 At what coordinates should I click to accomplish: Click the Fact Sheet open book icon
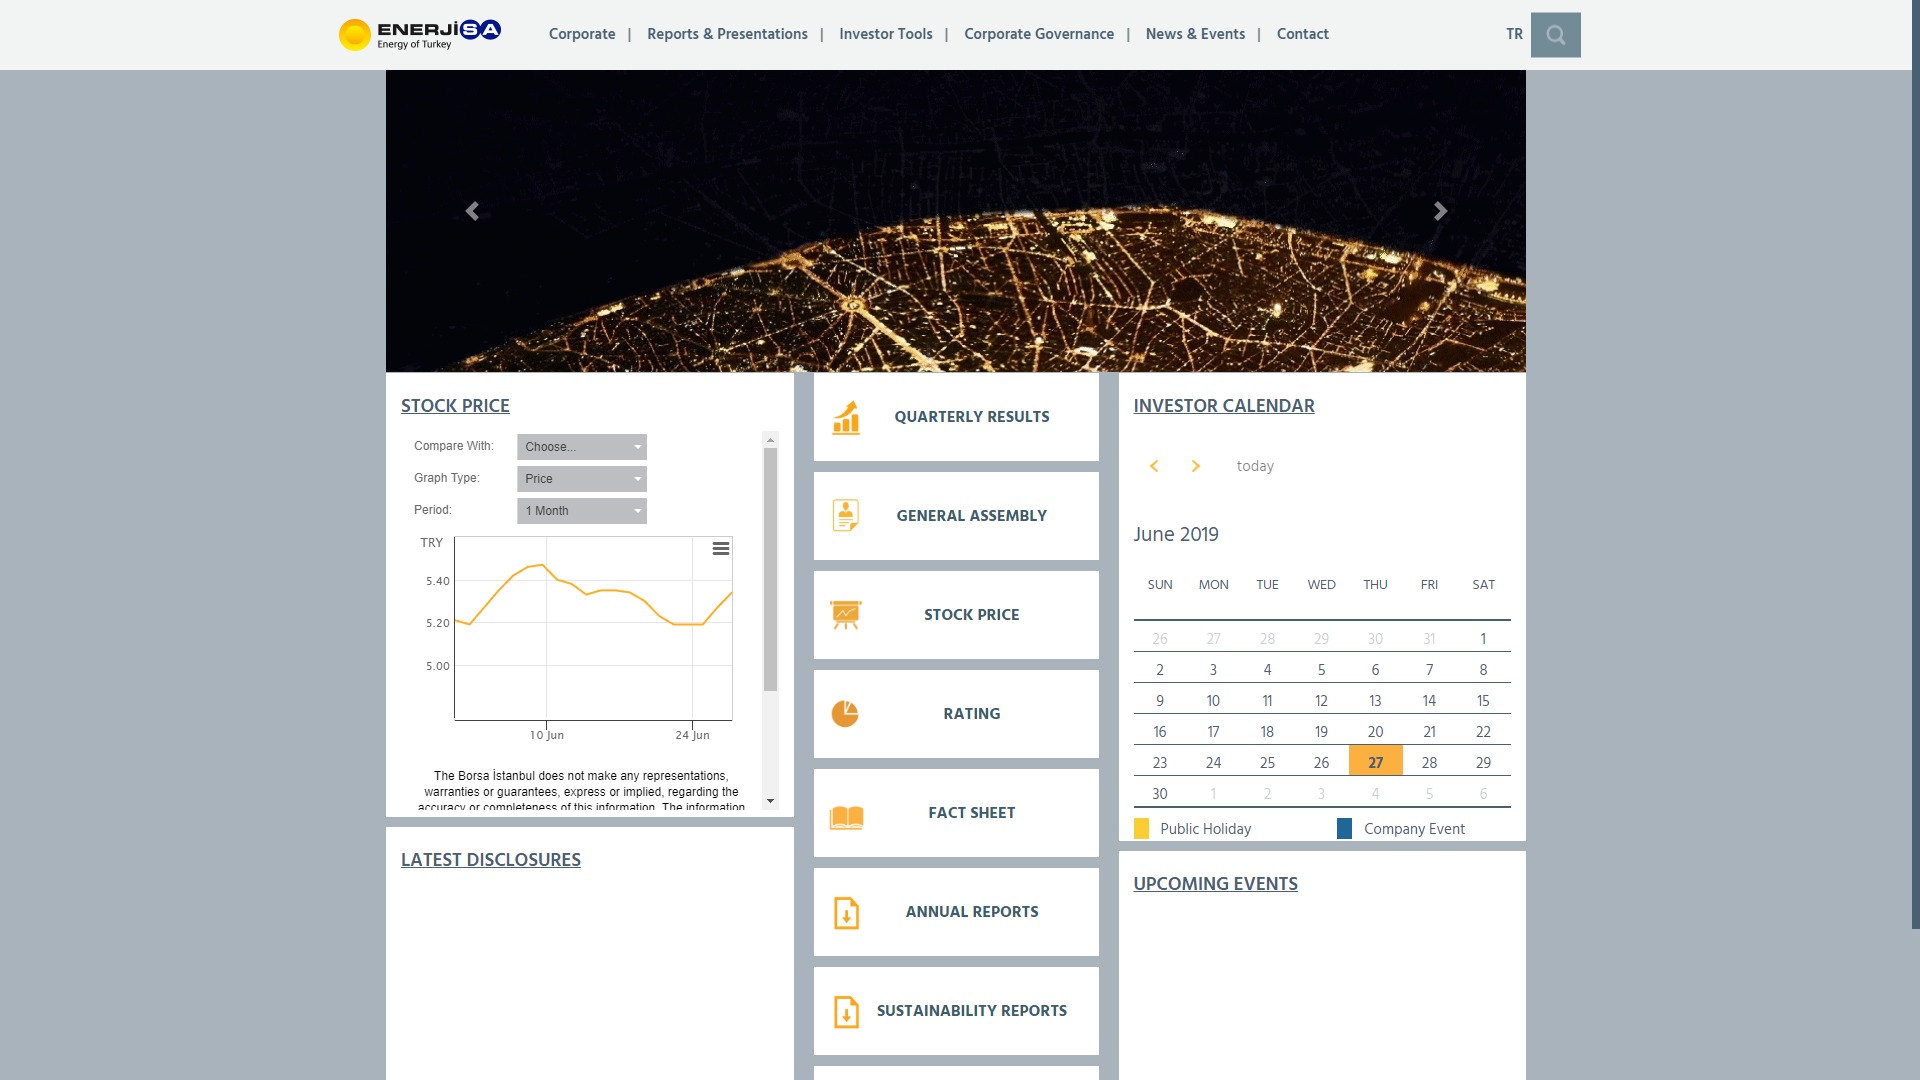[846, 817]
